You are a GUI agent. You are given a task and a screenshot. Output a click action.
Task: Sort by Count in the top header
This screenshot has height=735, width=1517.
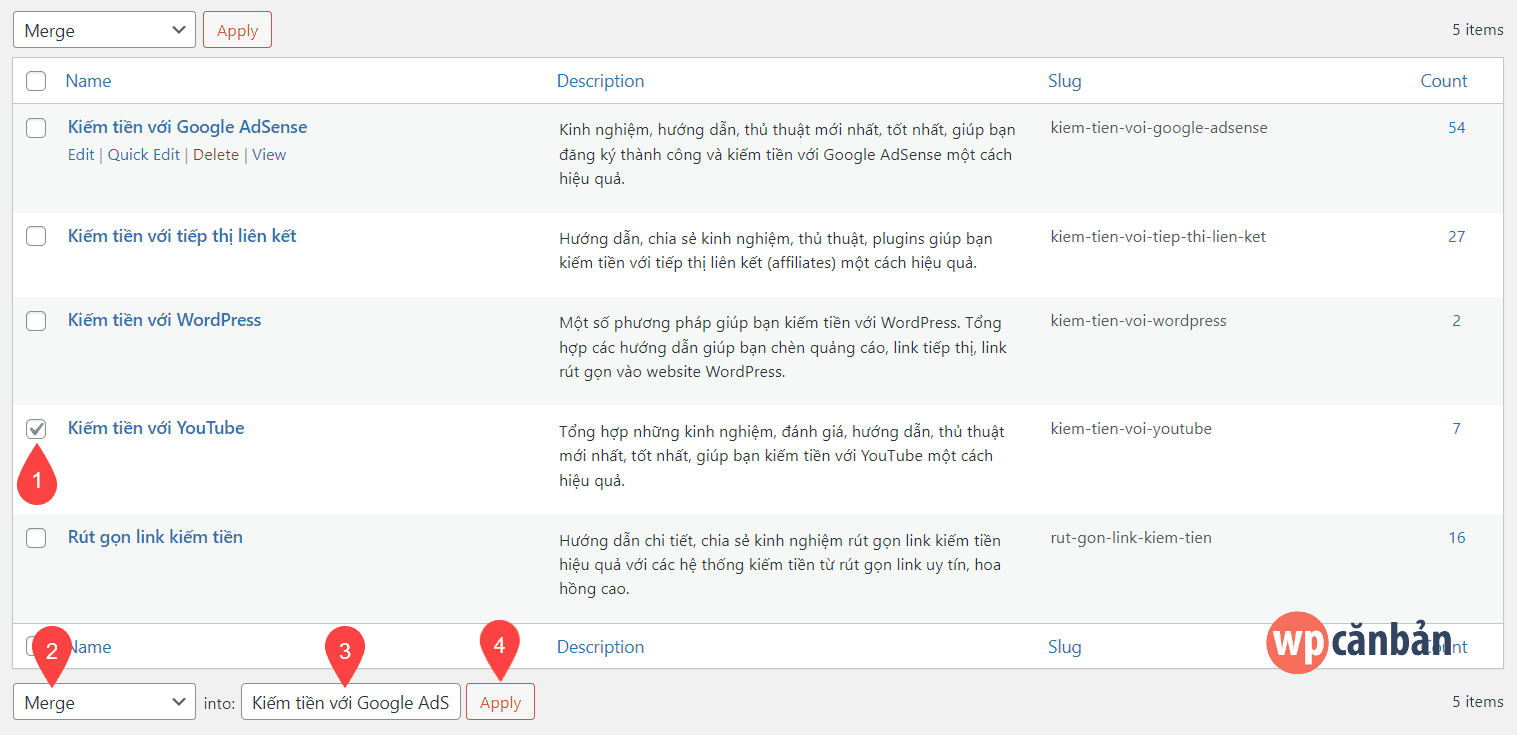tap(1444, 81)
